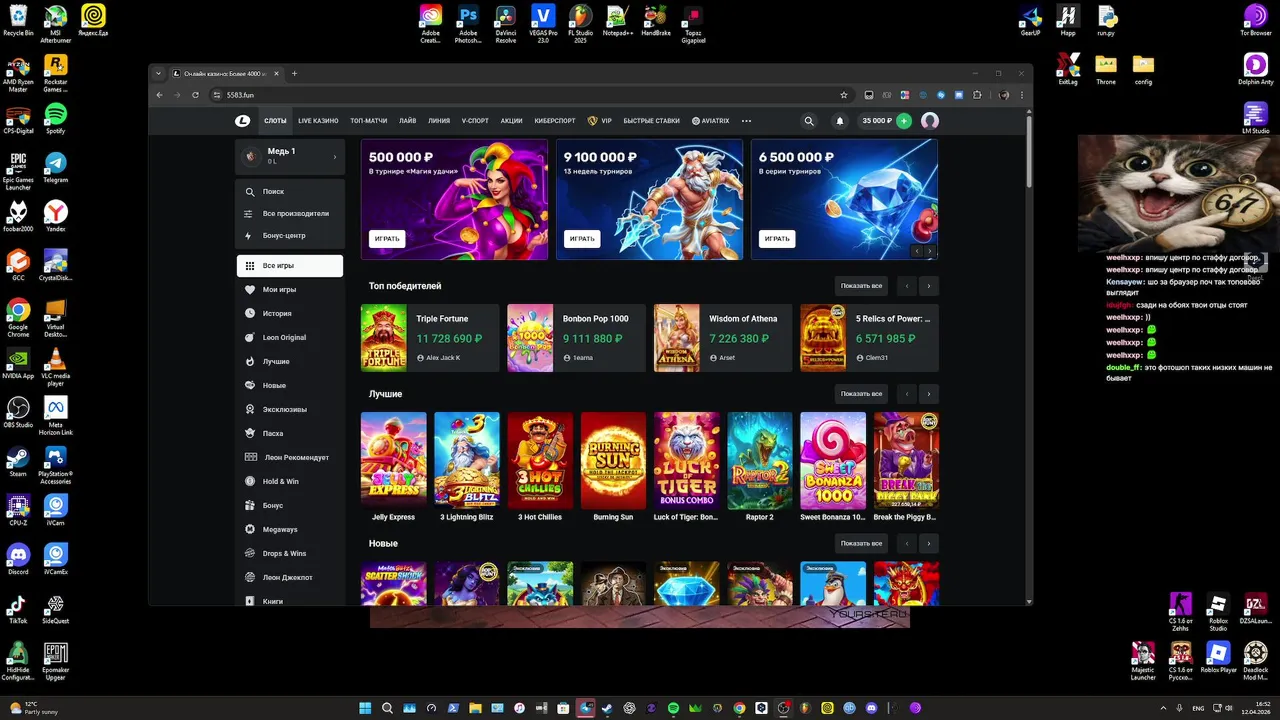Open 'ТОП-МАТЧИ' tab

coord(368,121)
